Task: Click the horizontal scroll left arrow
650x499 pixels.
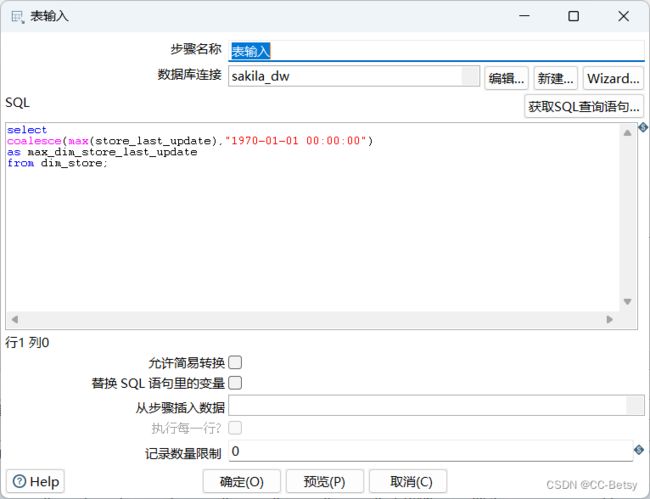Action: click(x=15, y=319)
